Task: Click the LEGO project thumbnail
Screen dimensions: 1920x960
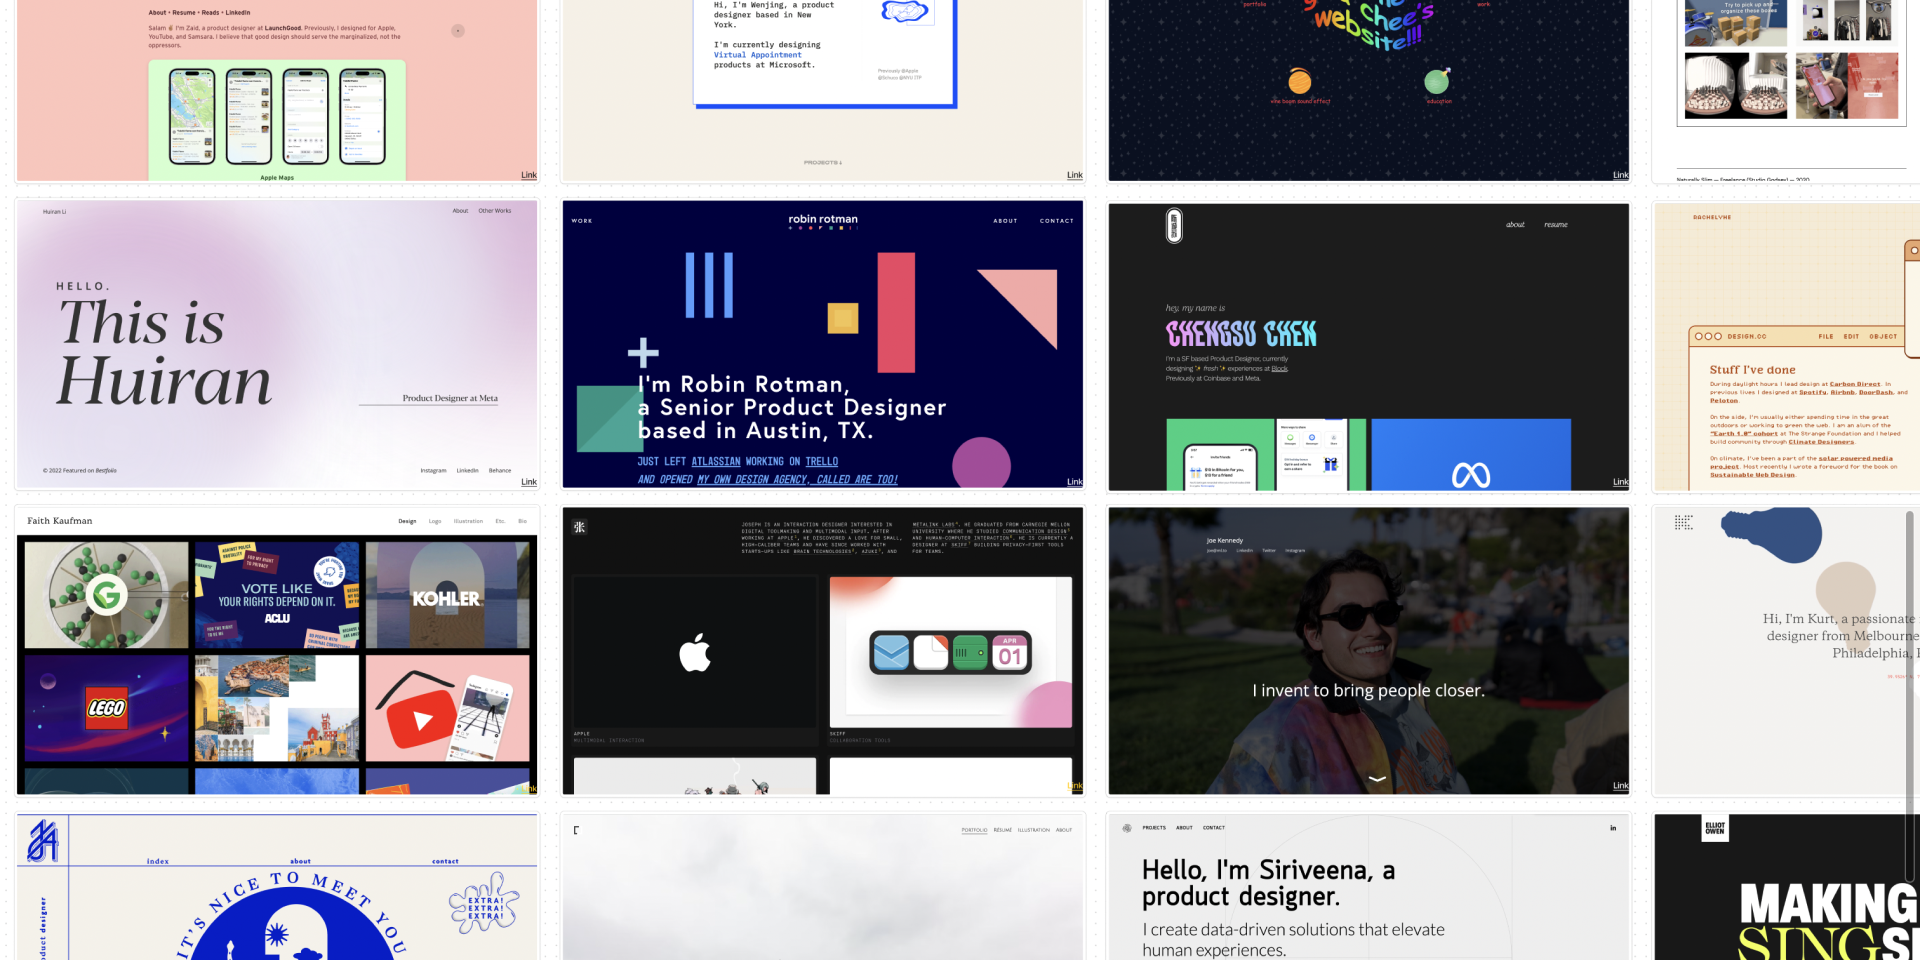Action: [x=107, y=708]
